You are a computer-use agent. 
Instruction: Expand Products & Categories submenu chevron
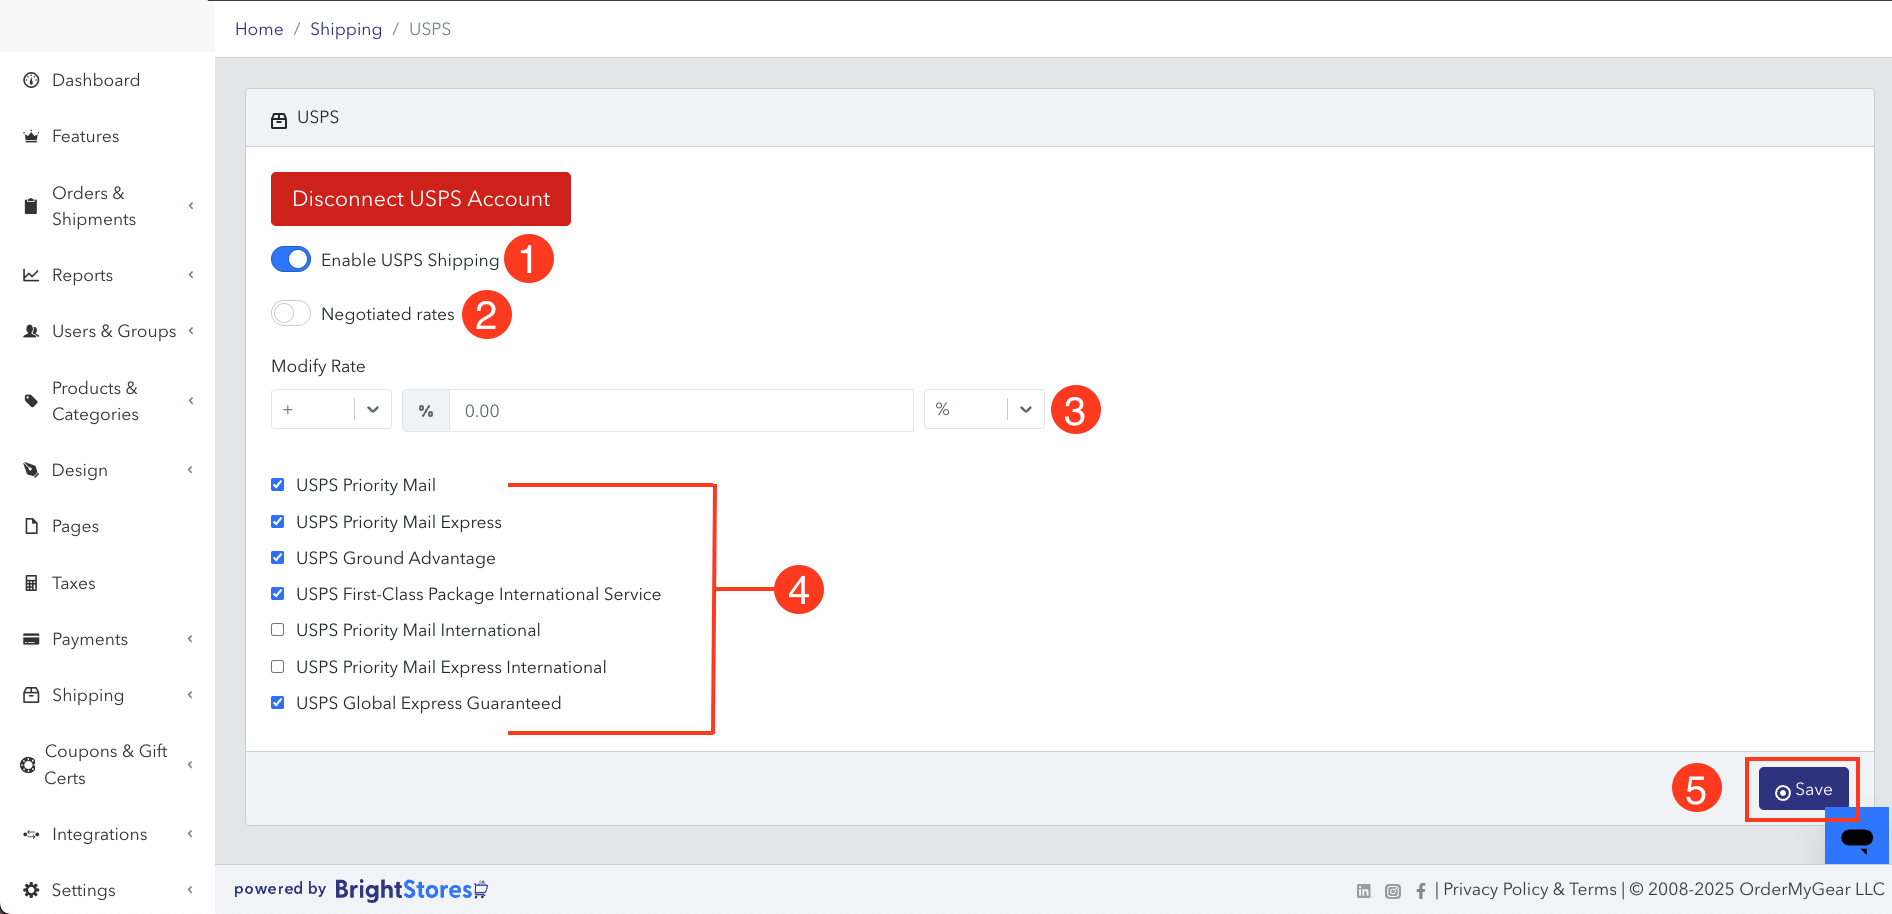[190, 401]
